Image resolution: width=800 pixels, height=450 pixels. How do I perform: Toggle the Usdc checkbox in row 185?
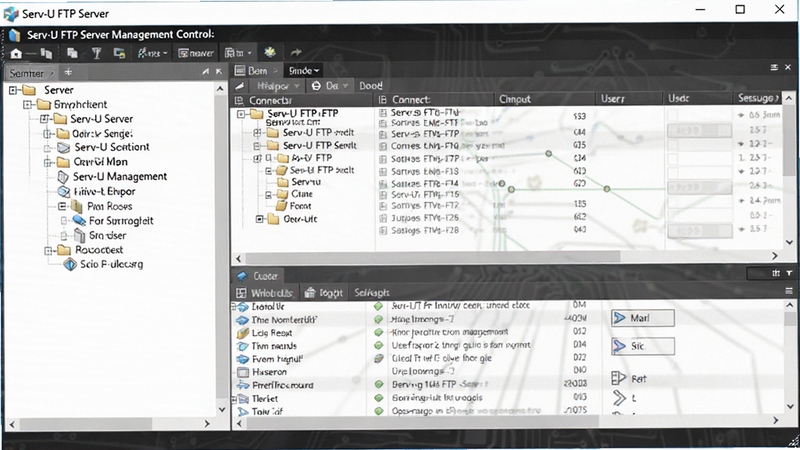pyautogui.click(x=673, y=204)
